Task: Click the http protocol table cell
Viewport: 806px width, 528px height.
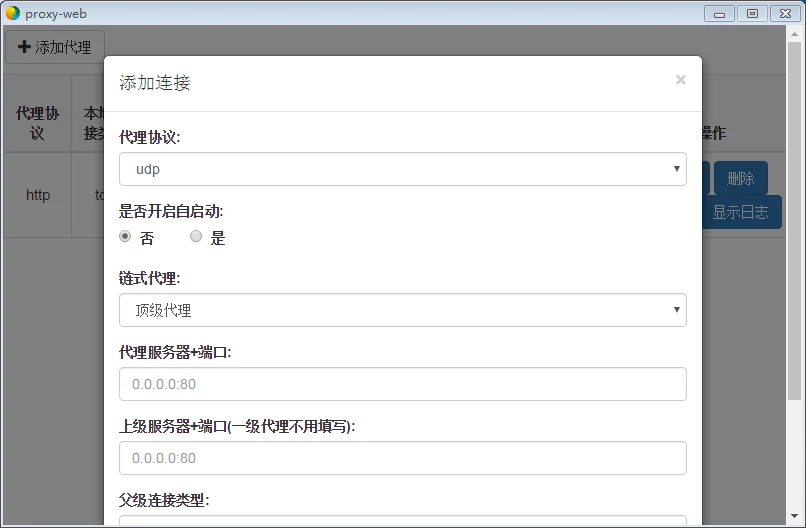Action: (x=38, y=195)
